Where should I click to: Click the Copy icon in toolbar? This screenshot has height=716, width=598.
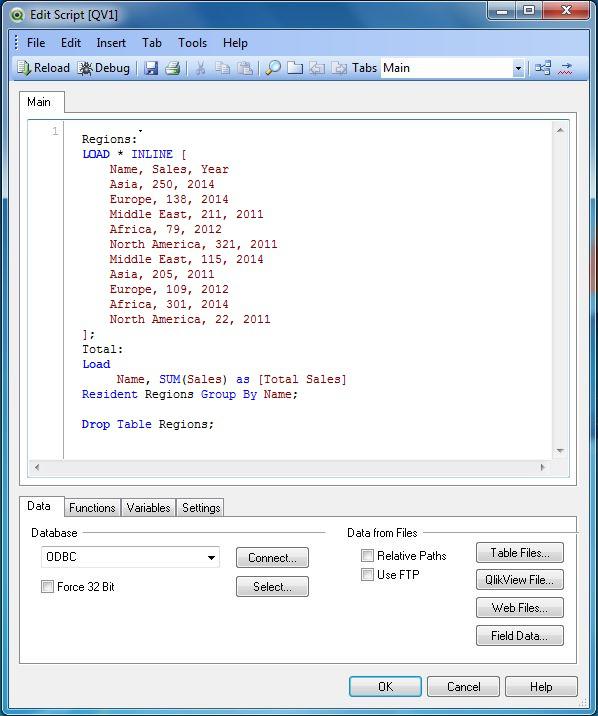click(x=223, y=68)
